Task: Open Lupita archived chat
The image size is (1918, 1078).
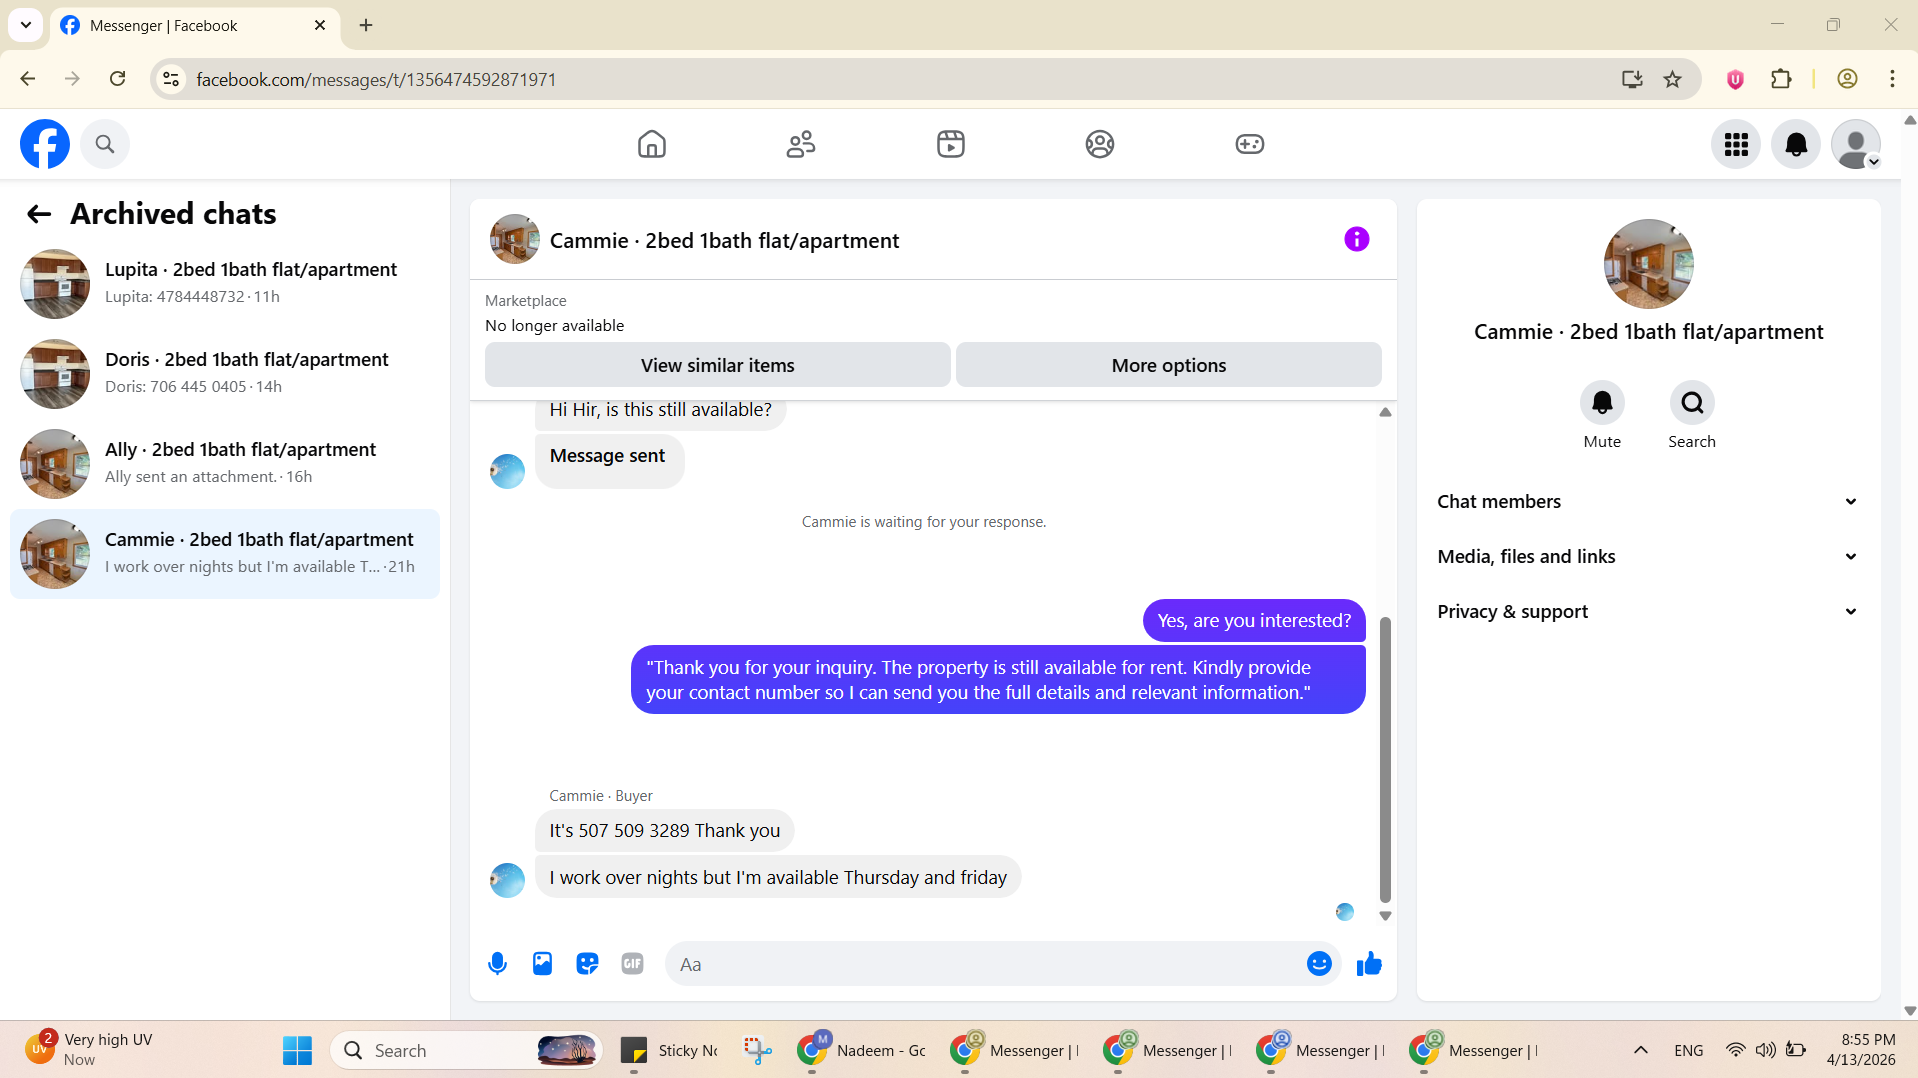Action: tap(225, 284)
